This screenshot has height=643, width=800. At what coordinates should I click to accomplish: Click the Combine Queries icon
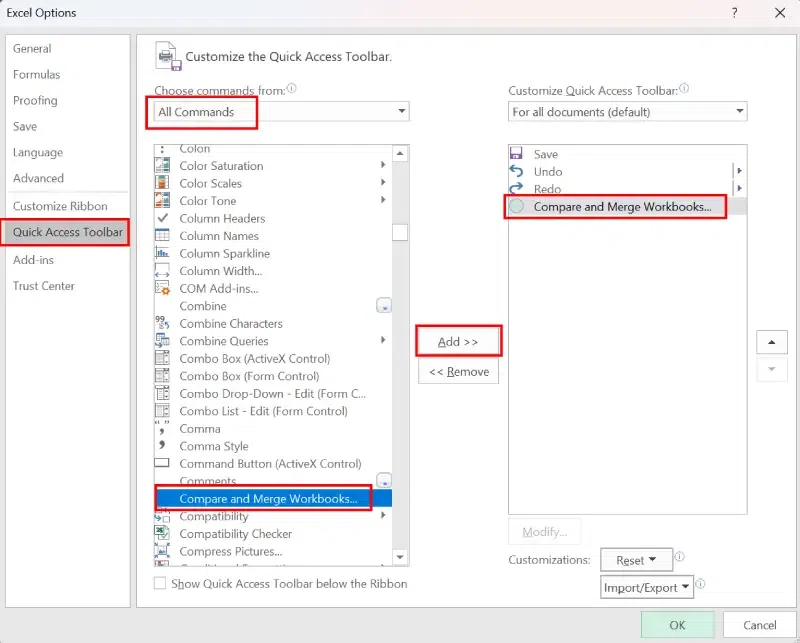[162, 340]
